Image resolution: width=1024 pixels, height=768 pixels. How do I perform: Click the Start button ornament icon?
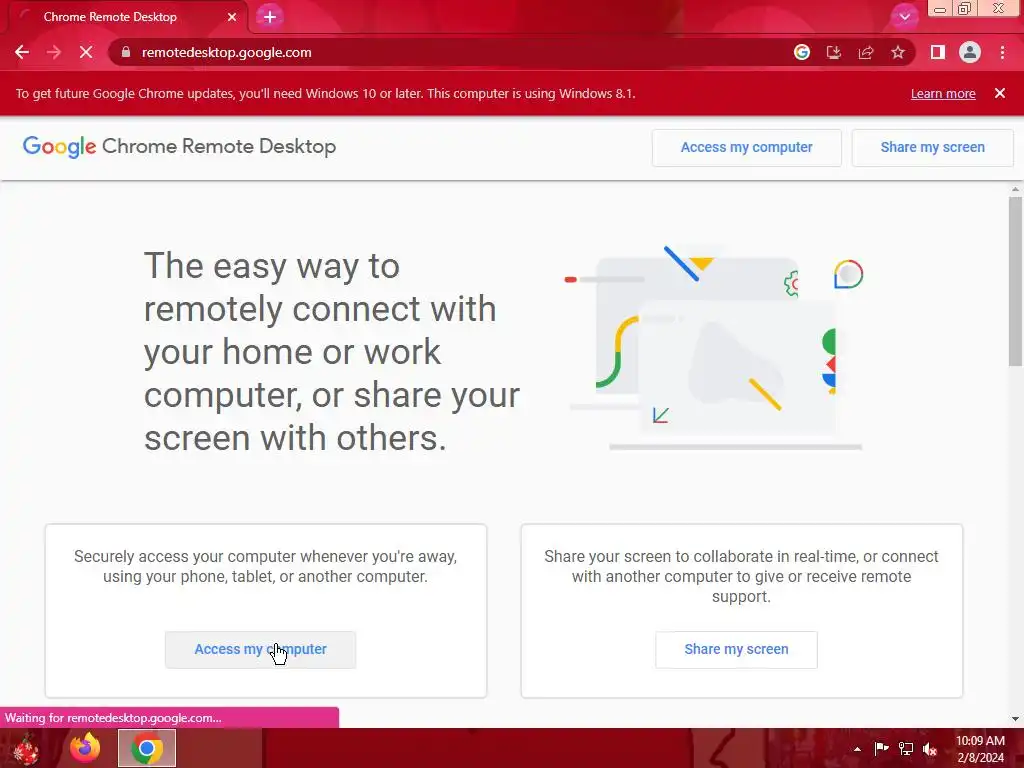[26, 749]
